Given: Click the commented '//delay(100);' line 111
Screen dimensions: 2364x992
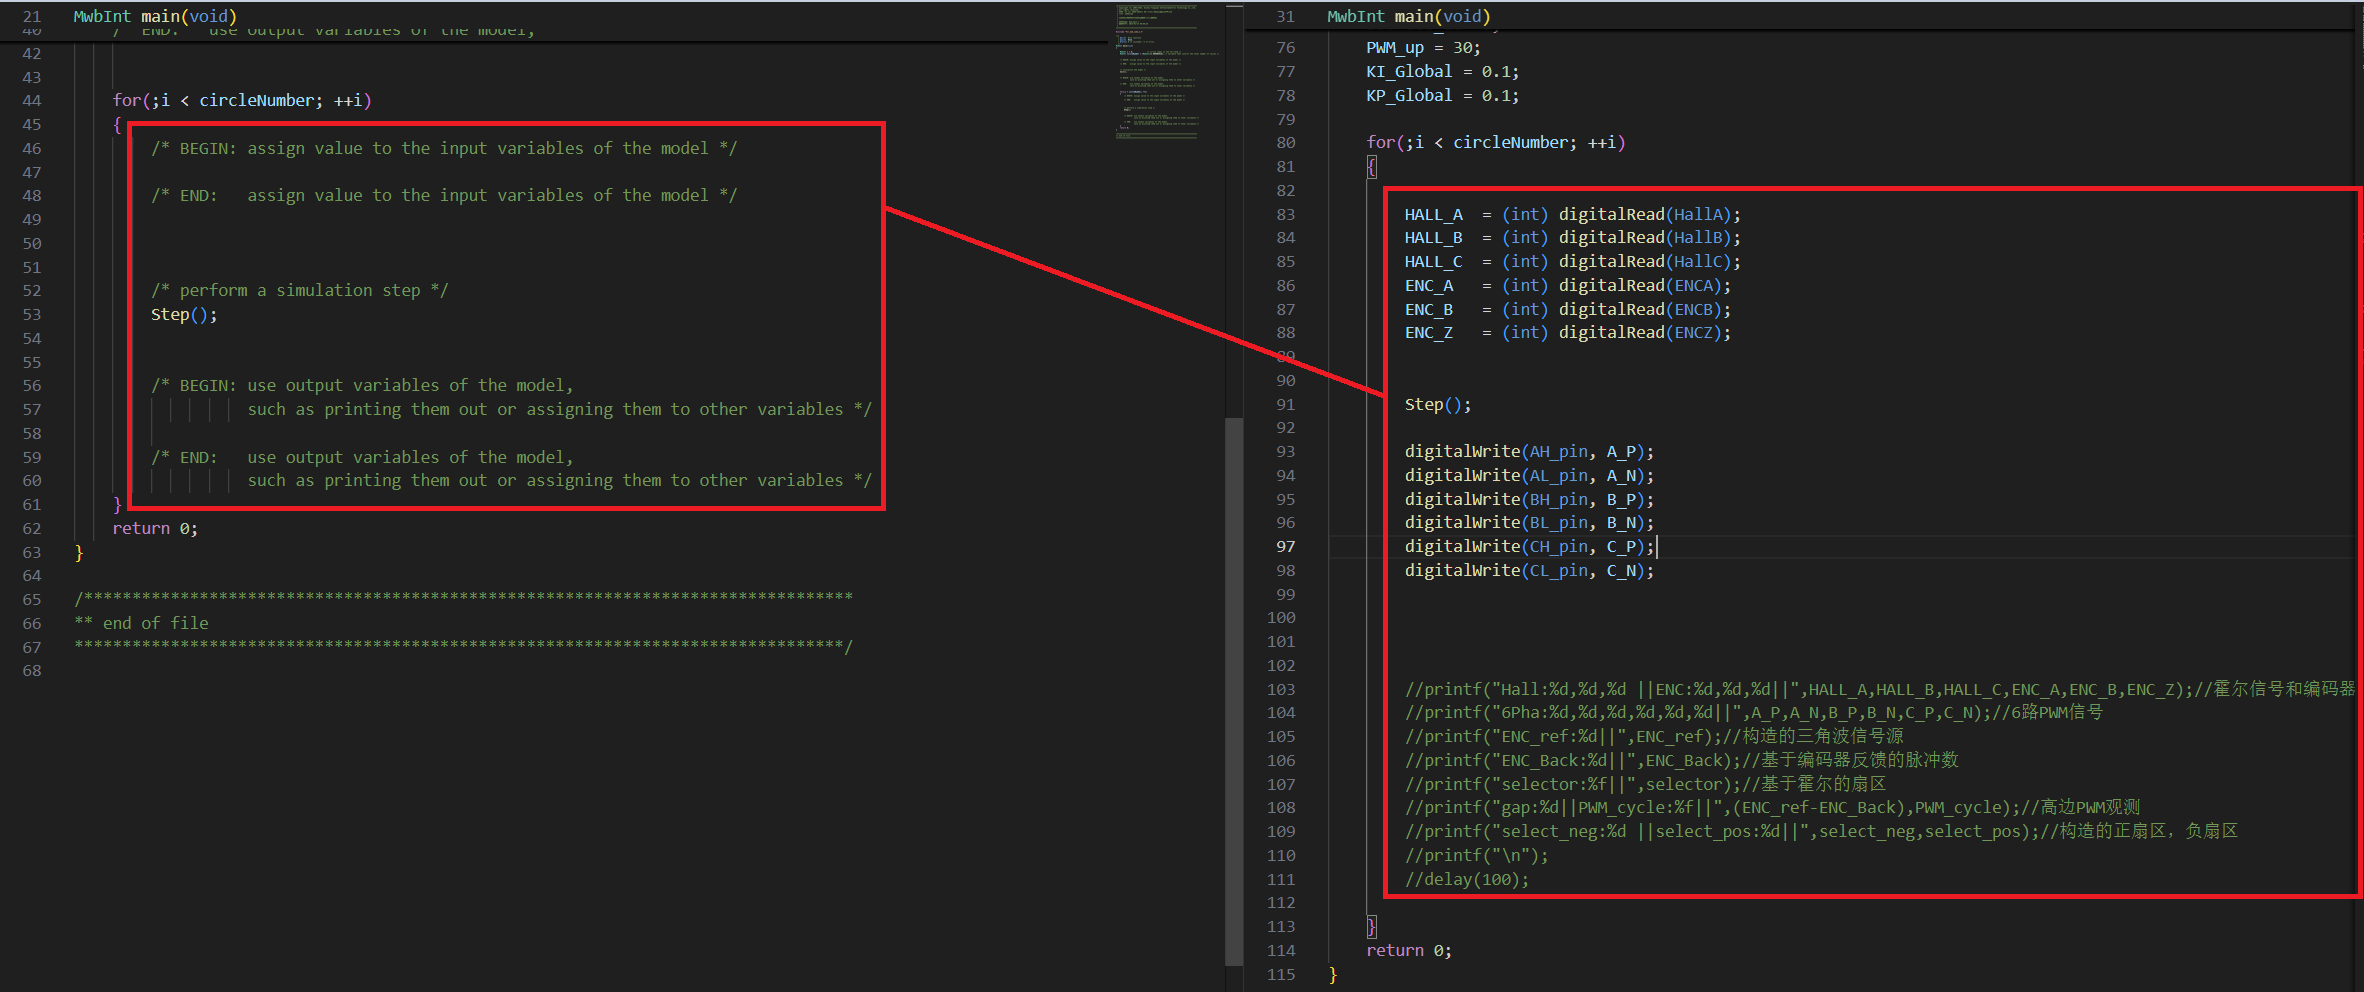Looking at the screenshot, I should pos(1467,879).
